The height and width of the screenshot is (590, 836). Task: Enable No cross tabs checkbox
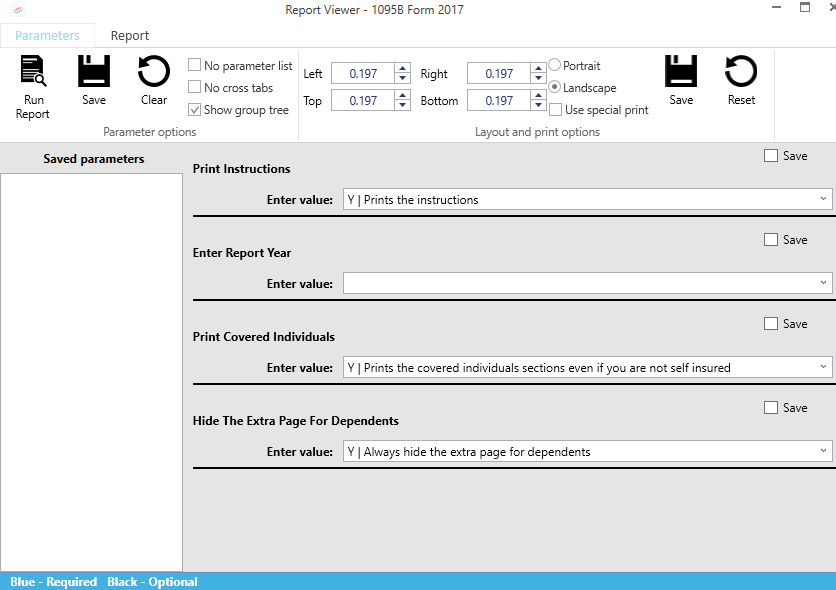(x=195, y=87)
